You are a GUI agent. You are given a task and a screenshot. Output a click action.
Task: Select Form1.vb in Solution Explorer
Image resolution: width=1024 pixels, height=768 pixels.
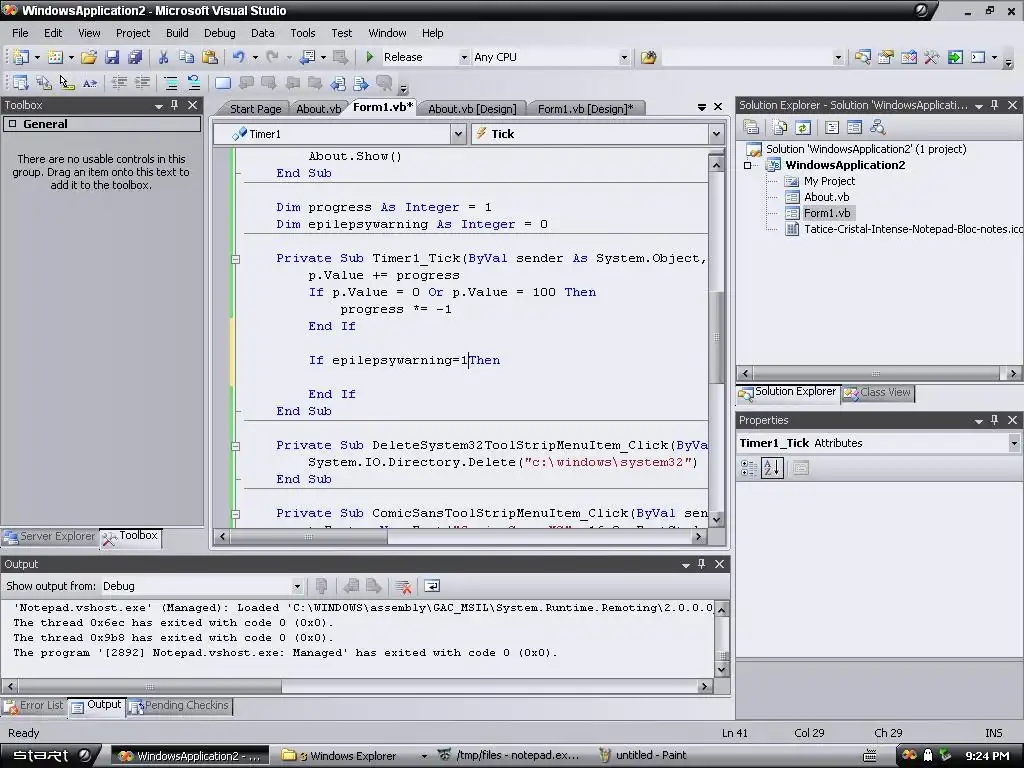(827, 214)
